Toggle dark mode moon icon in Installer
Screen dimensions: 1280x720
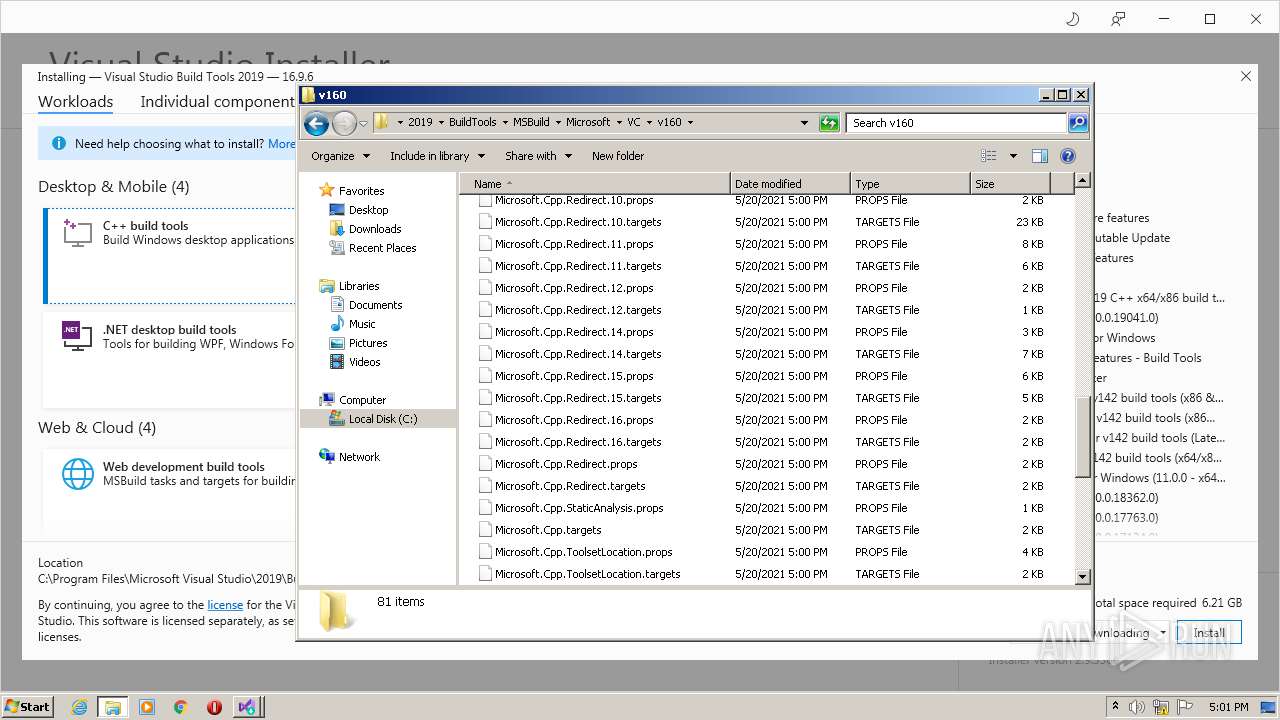click(1072, 19)
